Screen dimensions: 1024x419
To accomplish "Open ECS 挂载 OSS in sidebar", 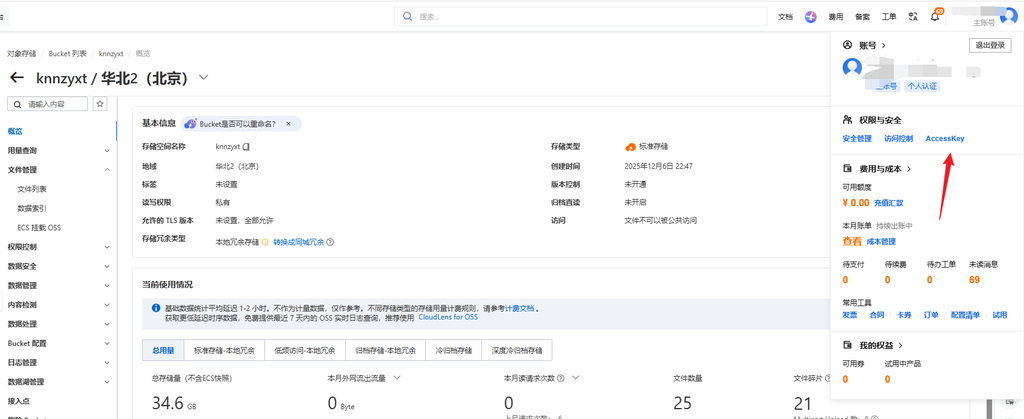I will [x=40, y=228].
